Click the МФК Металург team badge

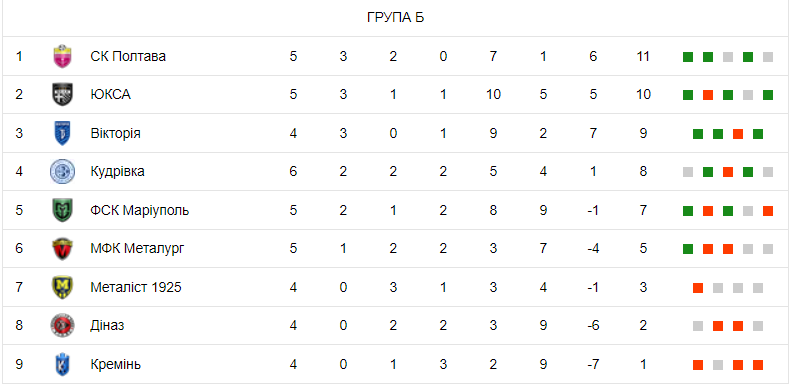(63, 249)
